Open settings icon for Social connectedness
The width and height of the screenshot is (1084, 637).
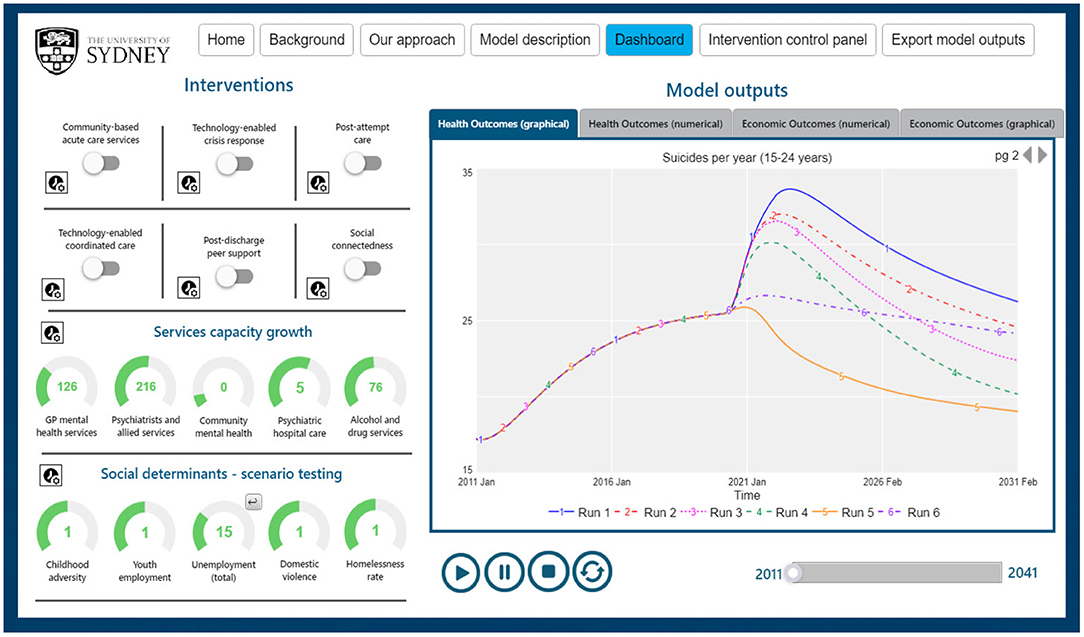click(318, 288)
